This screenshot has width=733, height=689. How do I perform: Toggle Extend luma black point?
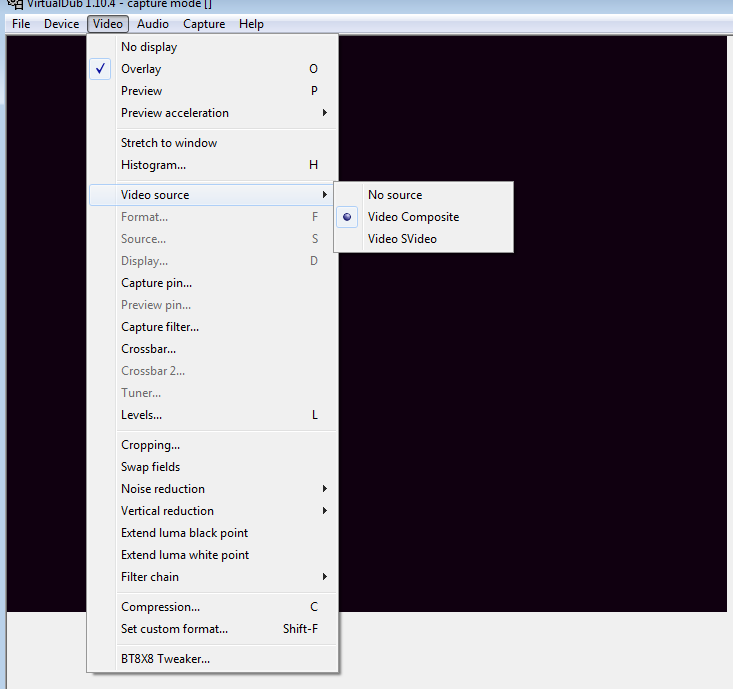pos(213,533)
